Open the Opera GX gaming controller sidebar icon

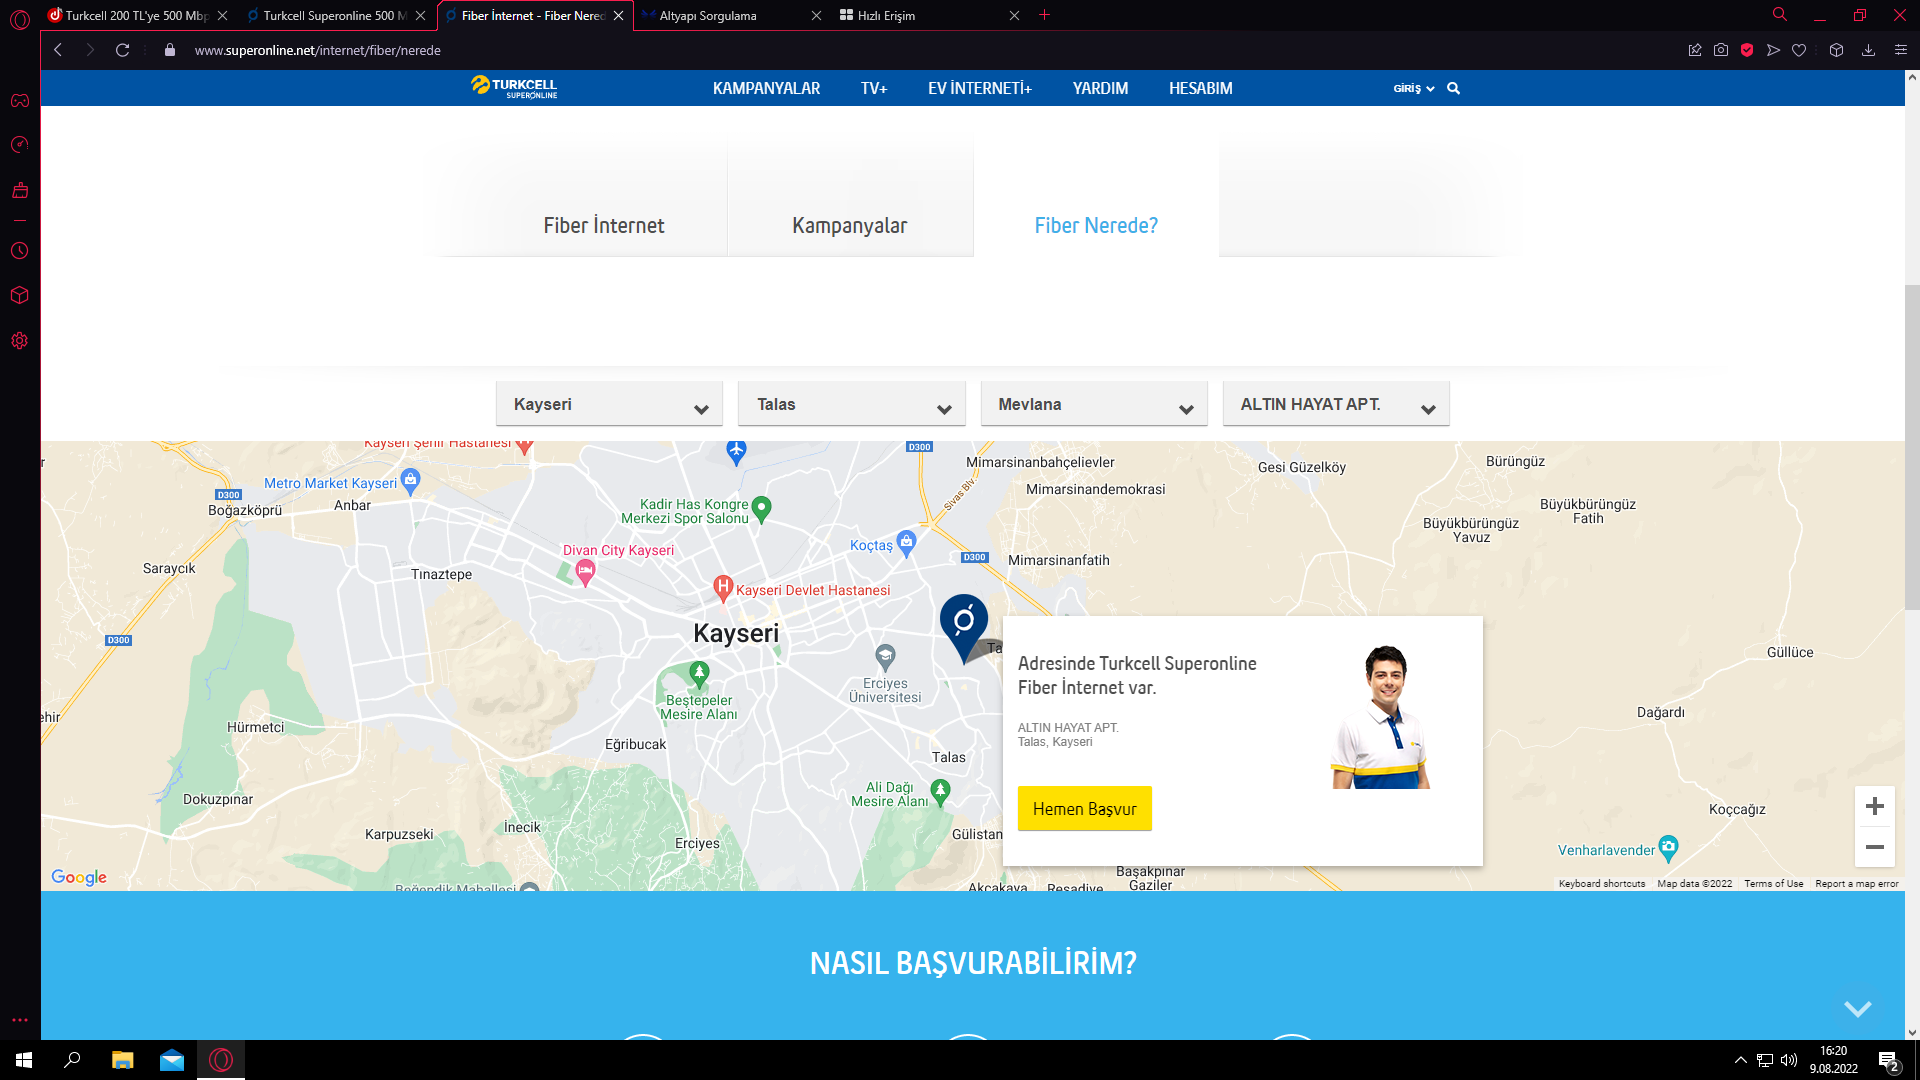[x=19, y=101]
